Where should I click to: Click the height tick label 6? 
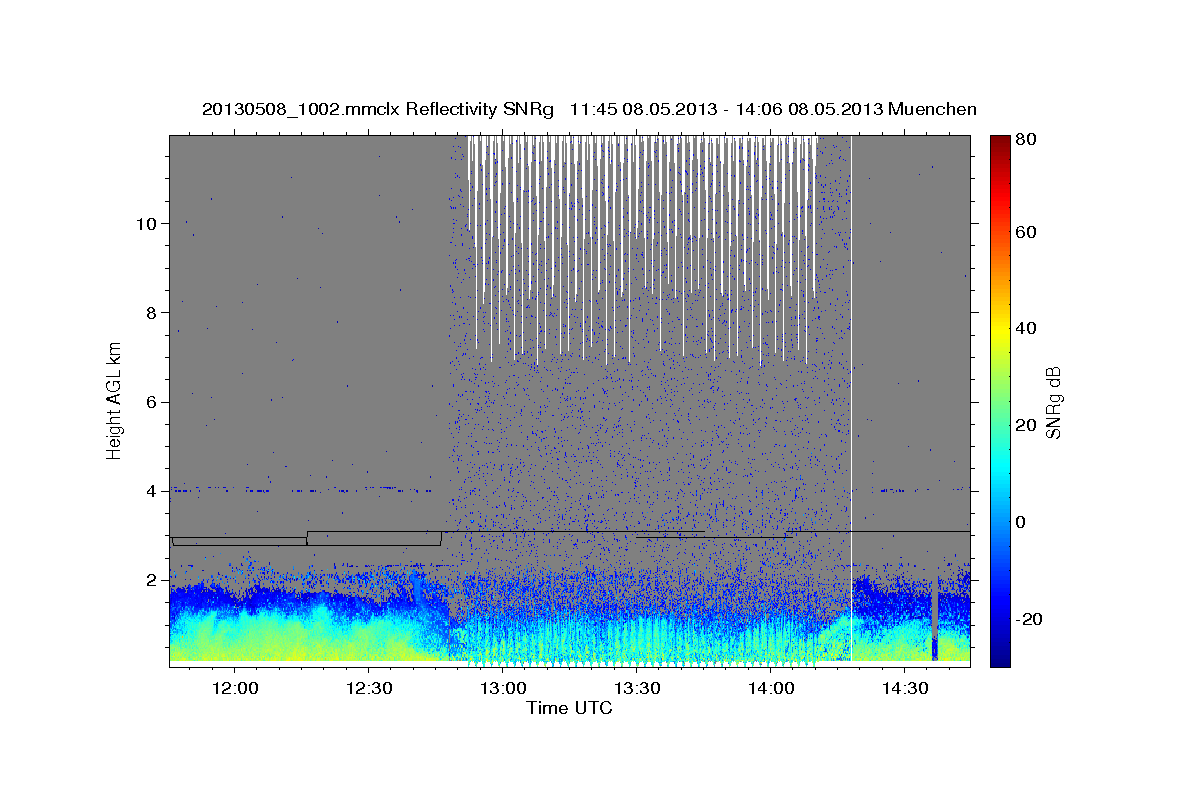151,402
